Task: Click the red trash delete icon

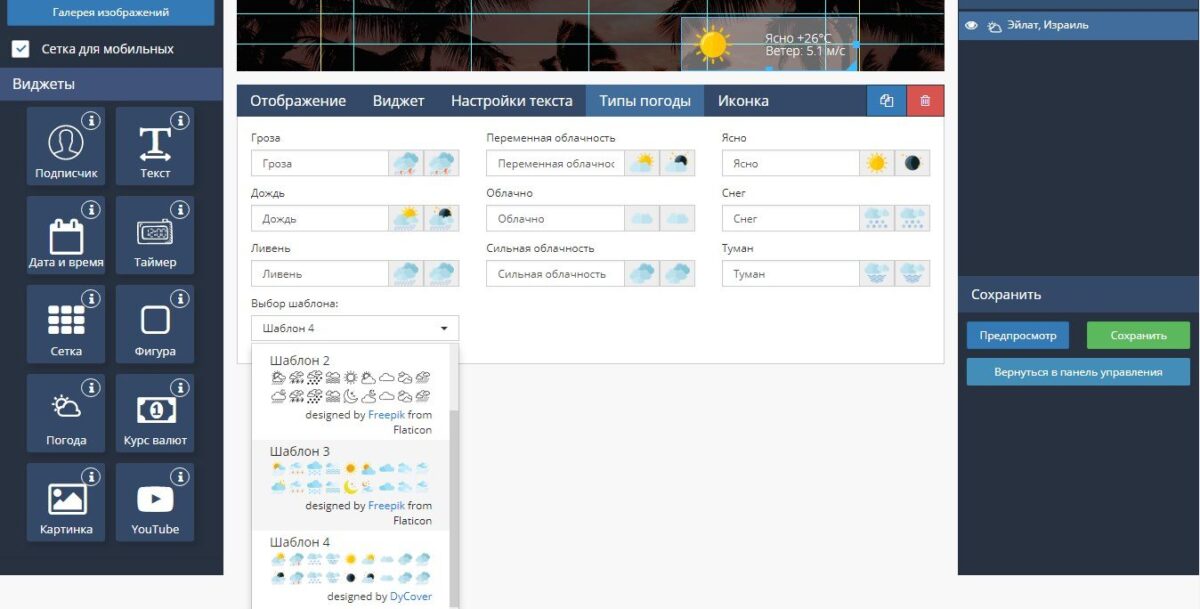Action: [x=925, y=101]
